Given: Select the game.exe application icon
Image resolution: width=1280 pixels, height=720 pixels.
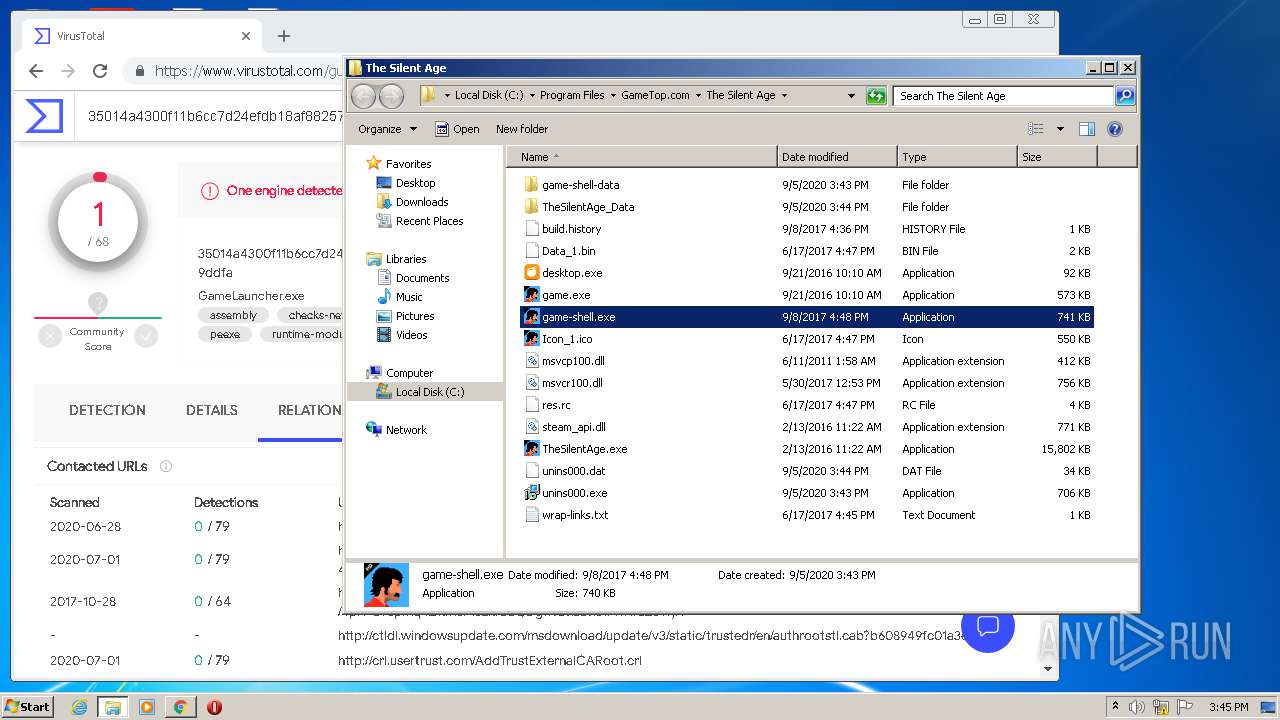Looking at the screenshot, I should tap(532, 295).
